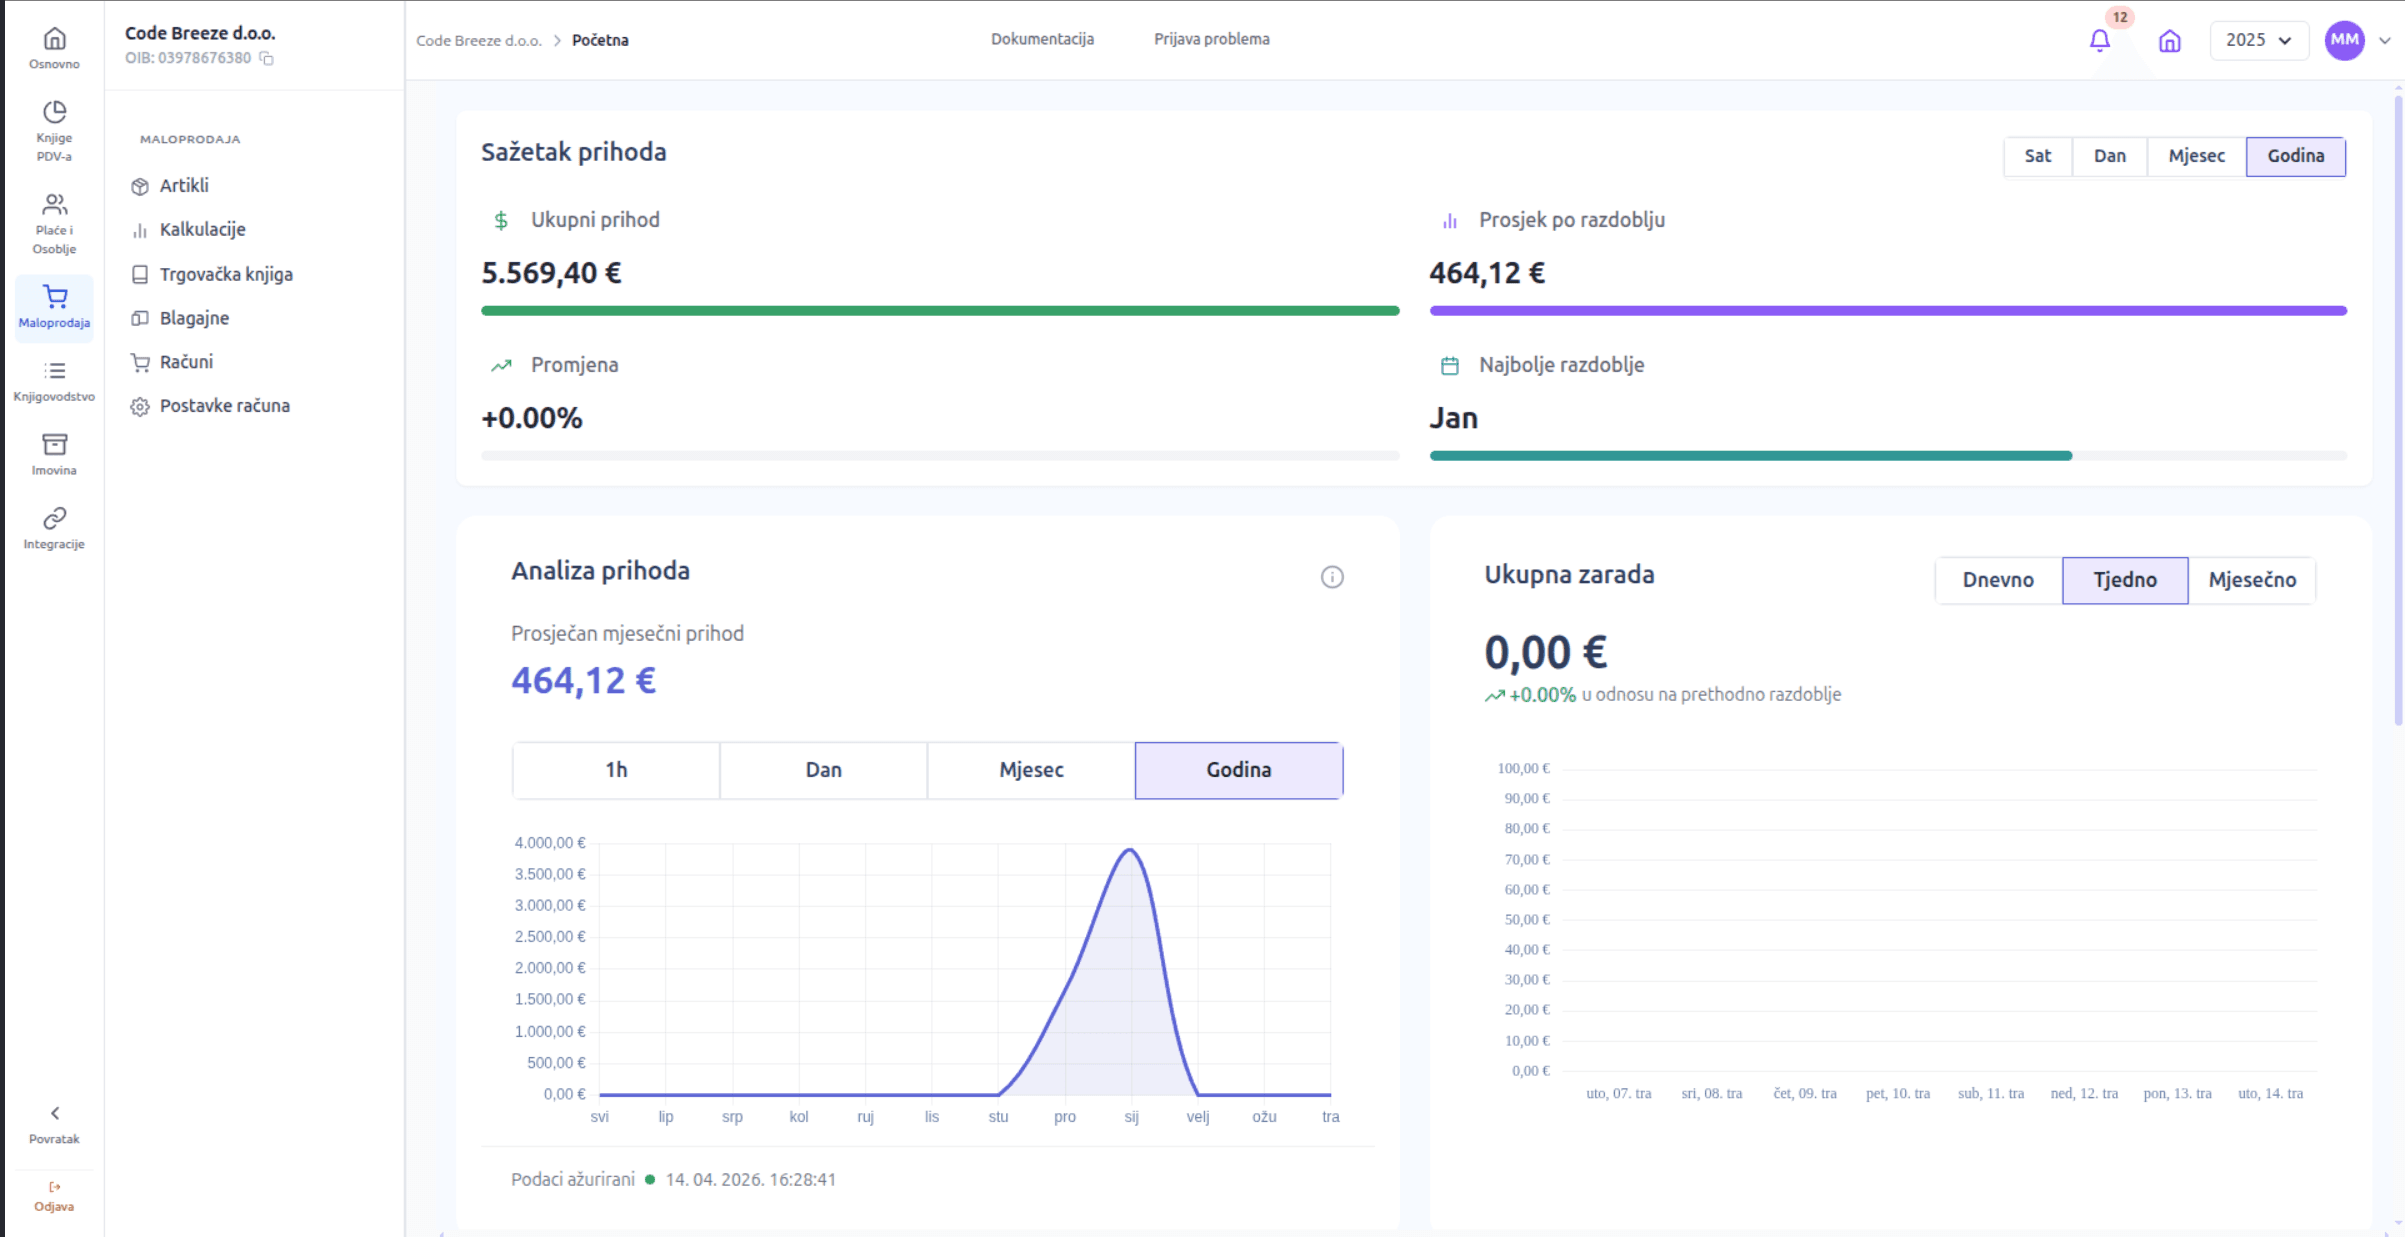The height and width of the screenshot is (1237, 2405).
Task: Expand user menu chevron next to avatar
Action: coord(2385,41)
